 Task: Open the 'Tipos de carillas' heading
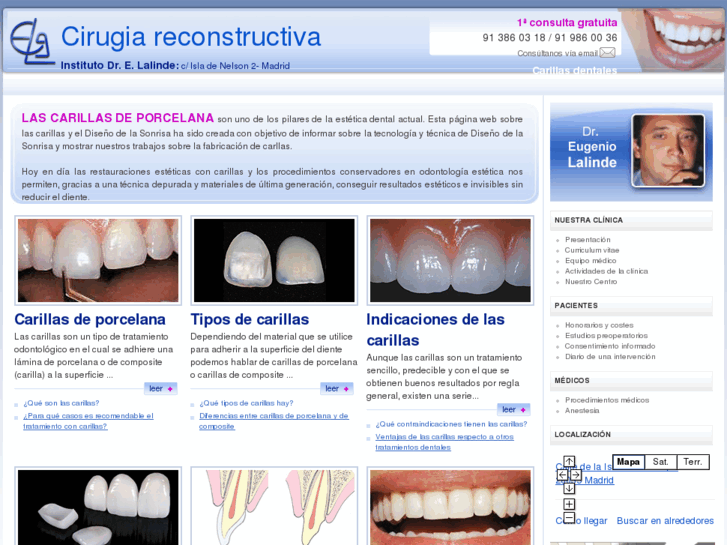[x=249, y=319]
